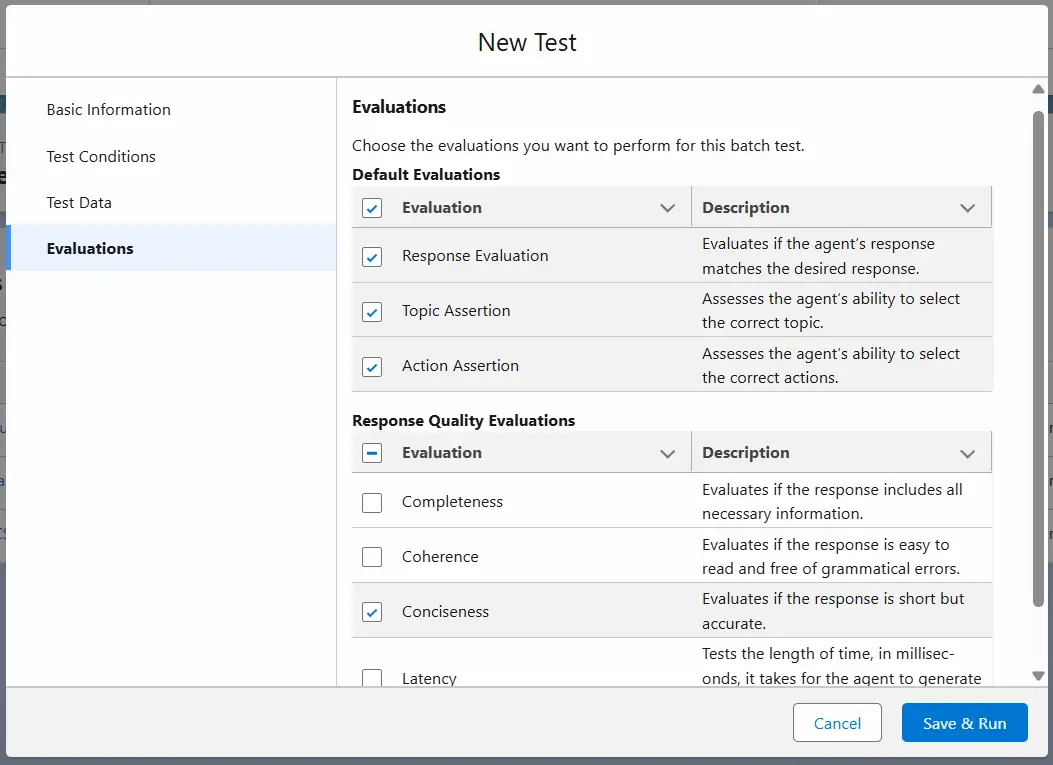The height and width of the screenshot is (765, 1053).
Task: Click the scrollbar up arrow
Action: point(1038,90)
